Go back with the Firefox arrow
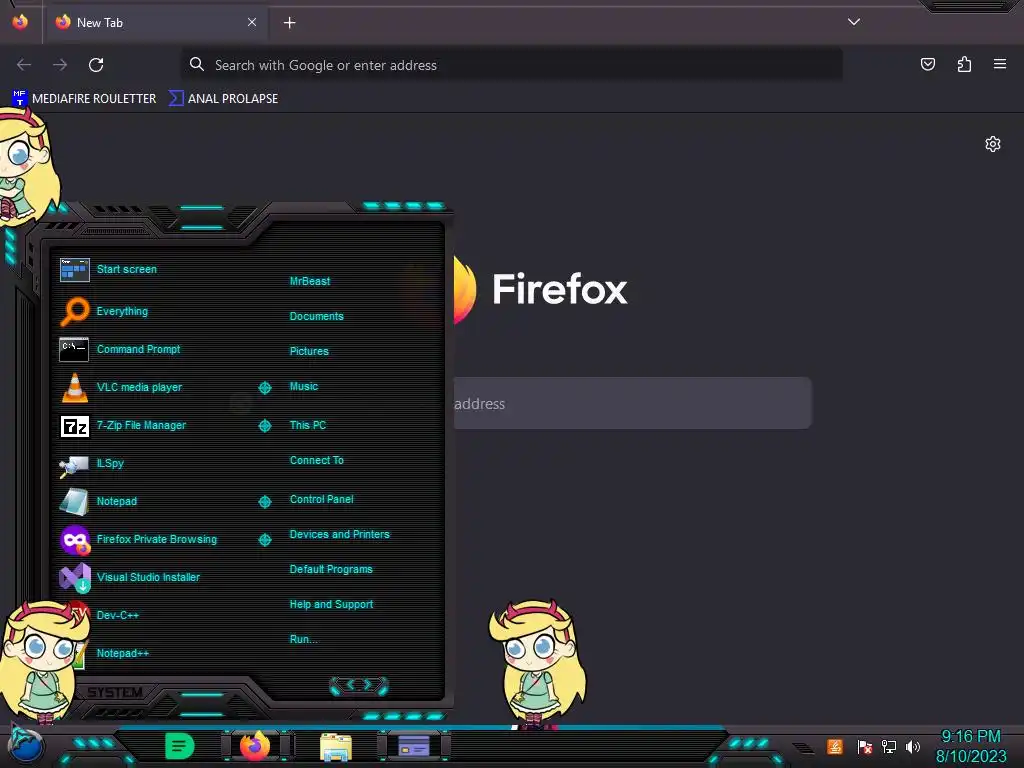The width and height of the screenshot is (1024, 768). tap(24, 65)
